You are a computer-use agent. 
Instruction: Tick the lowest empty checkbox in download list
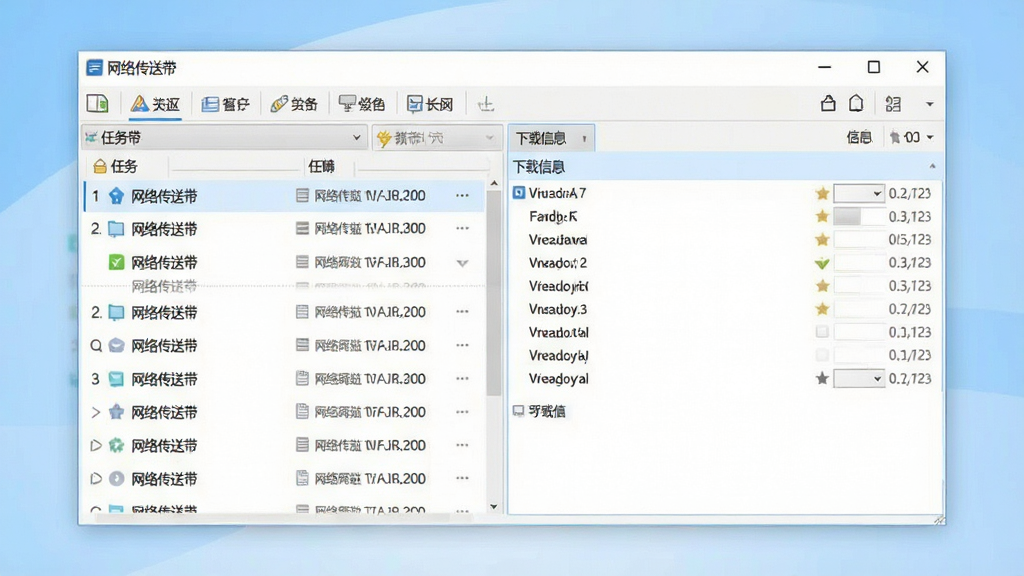tap(822, 355)
